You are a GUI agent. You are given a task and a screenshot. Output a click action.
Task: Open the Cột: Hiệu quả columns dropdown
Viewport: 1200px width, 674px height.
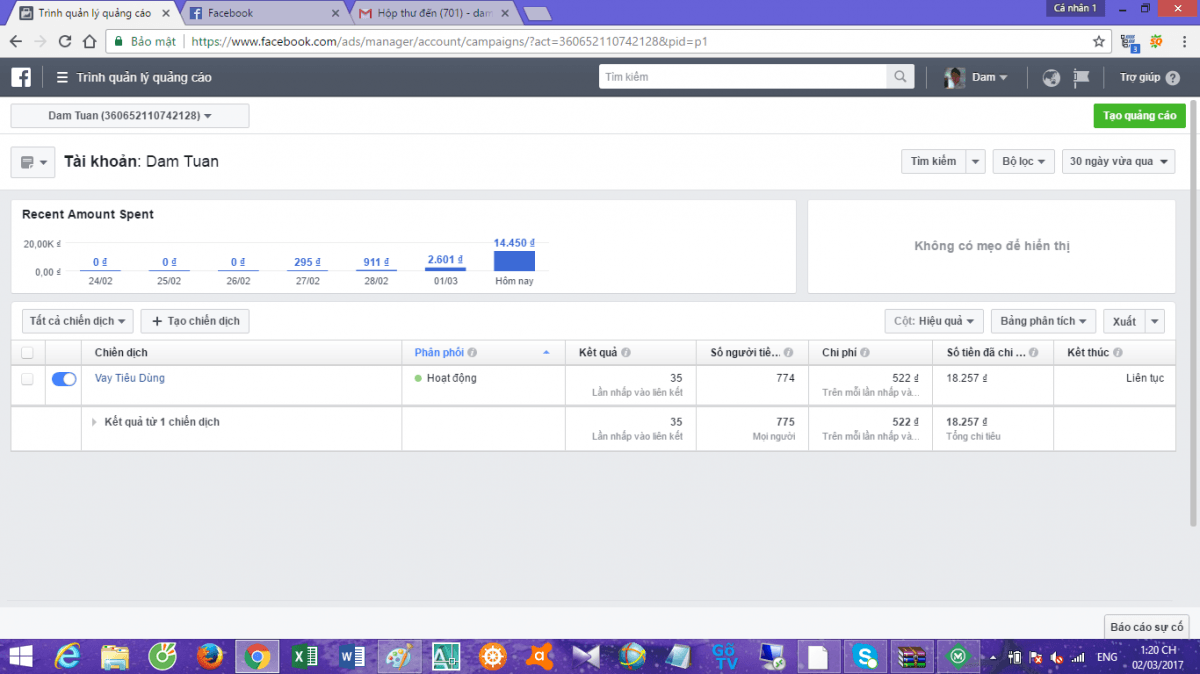(934, 321)
